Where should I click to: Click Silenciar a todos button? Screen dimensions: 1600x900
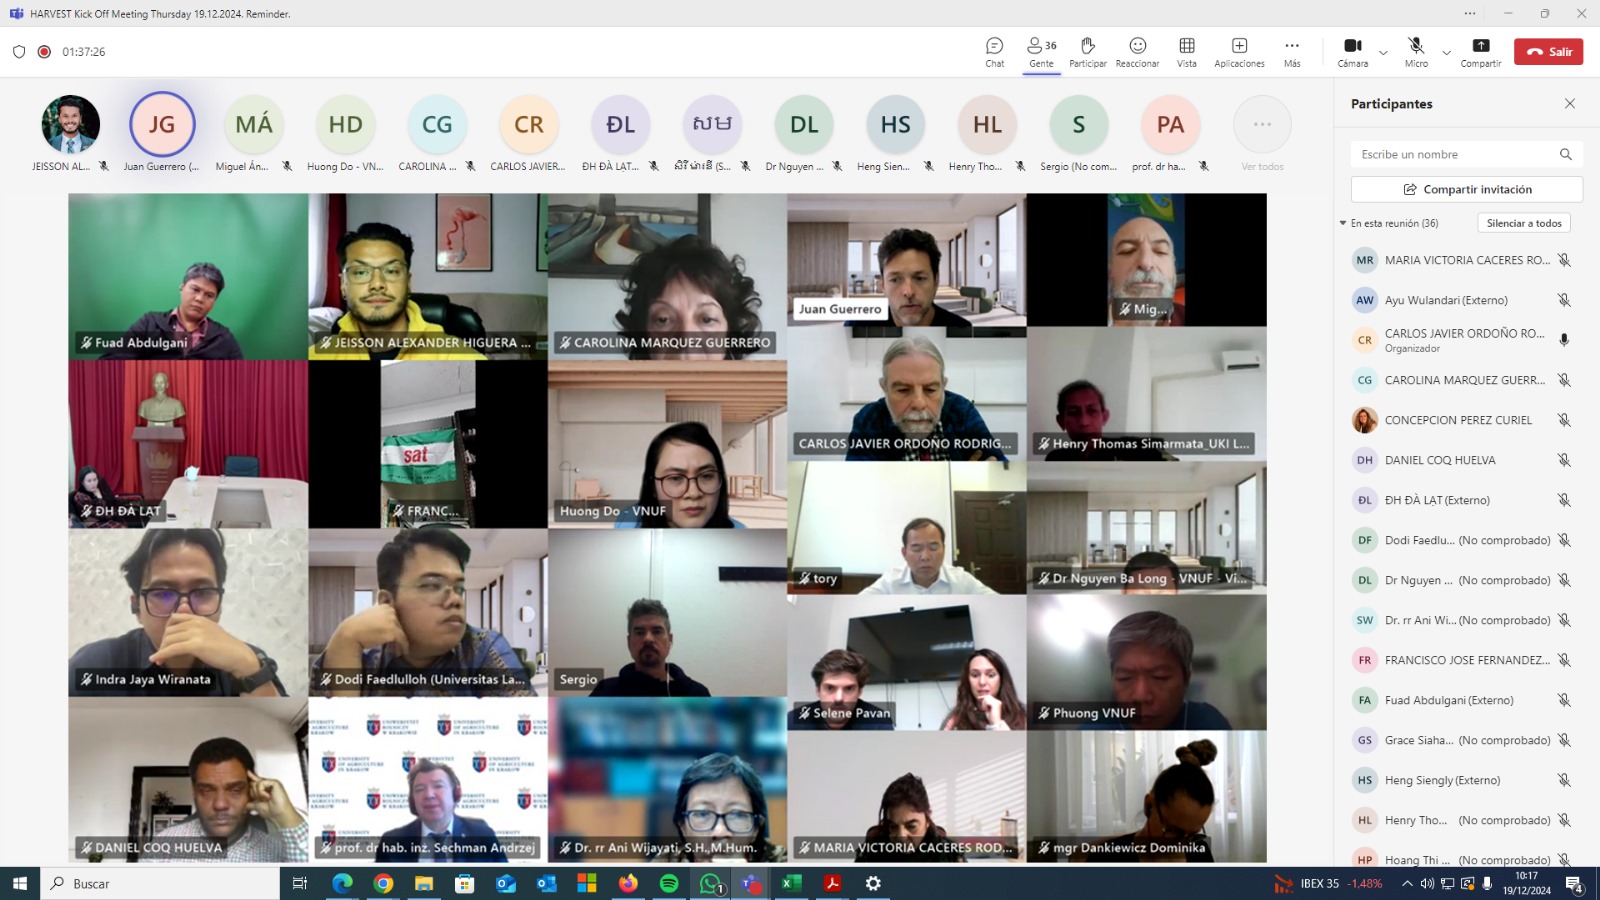pos(1524,223)
